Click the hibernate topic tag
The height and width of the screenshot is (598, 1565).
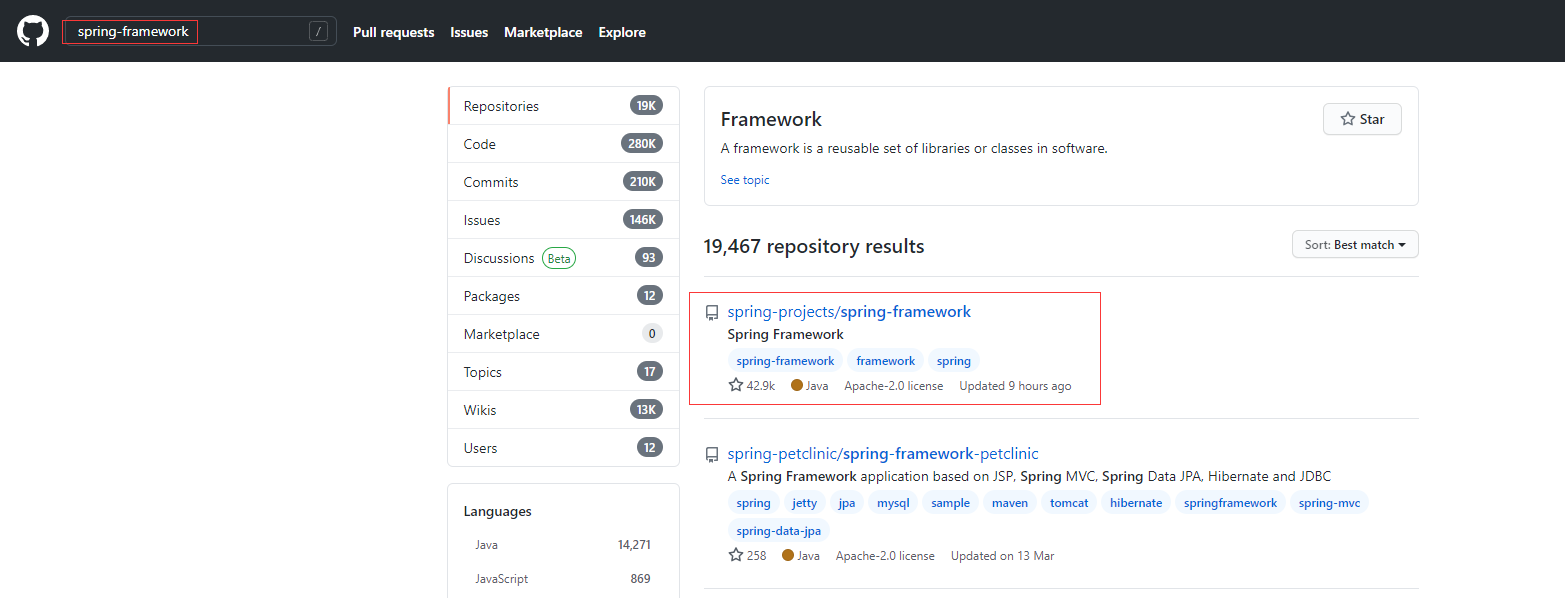1136,503
